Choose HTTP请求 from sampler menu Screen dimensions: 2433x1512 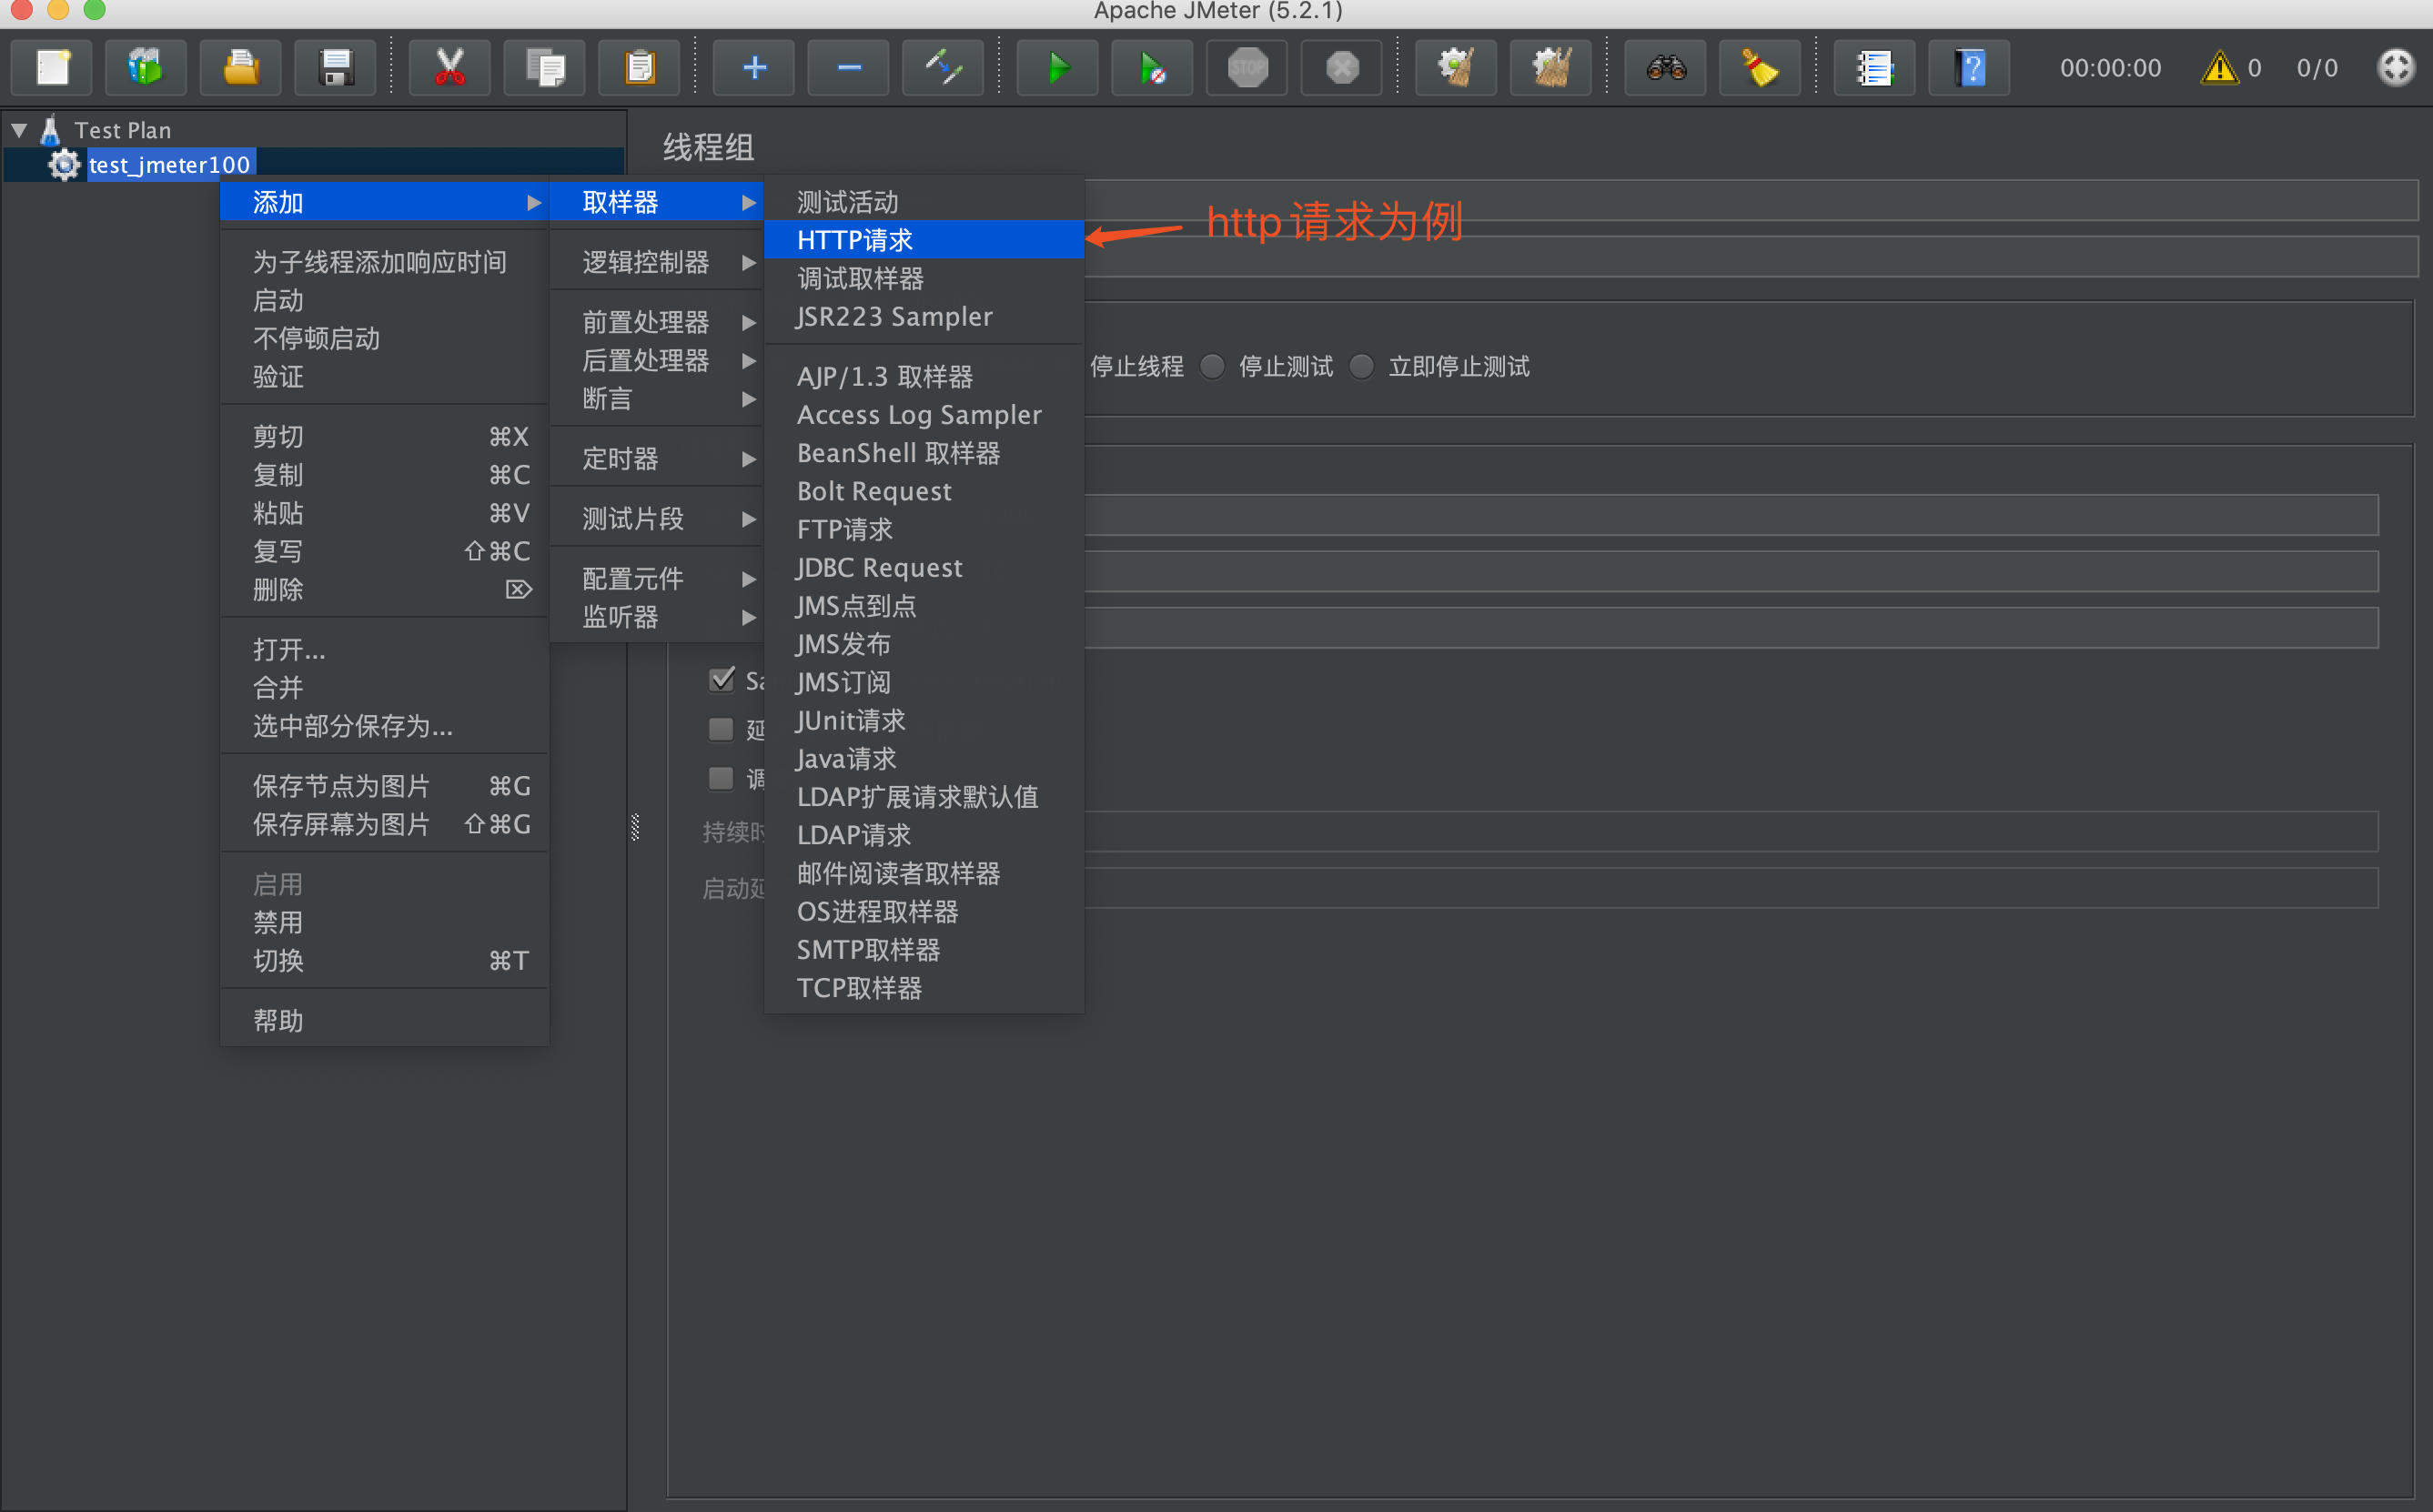pos(924,240)
